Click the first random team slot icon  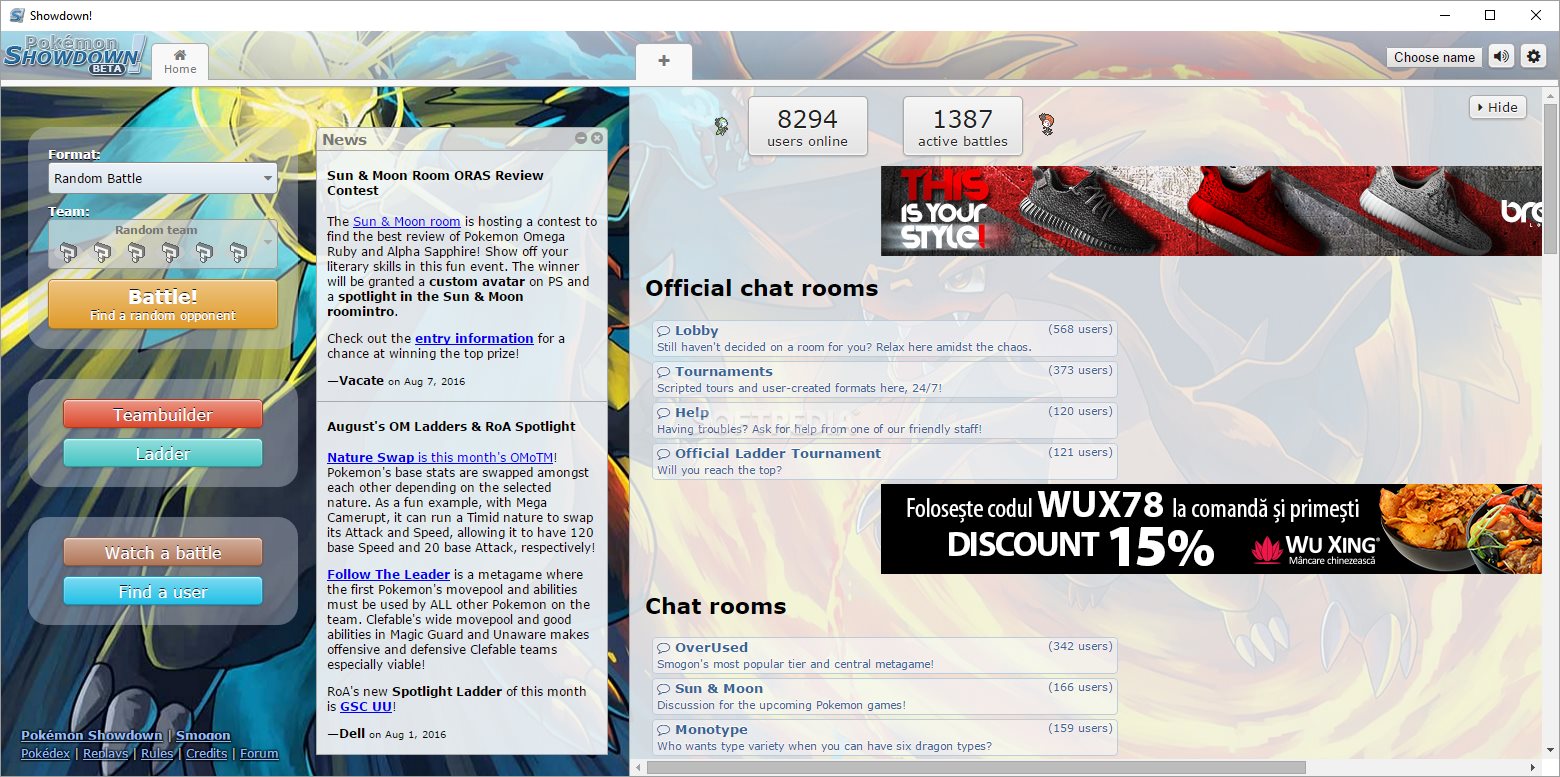(x=67, y=251)
